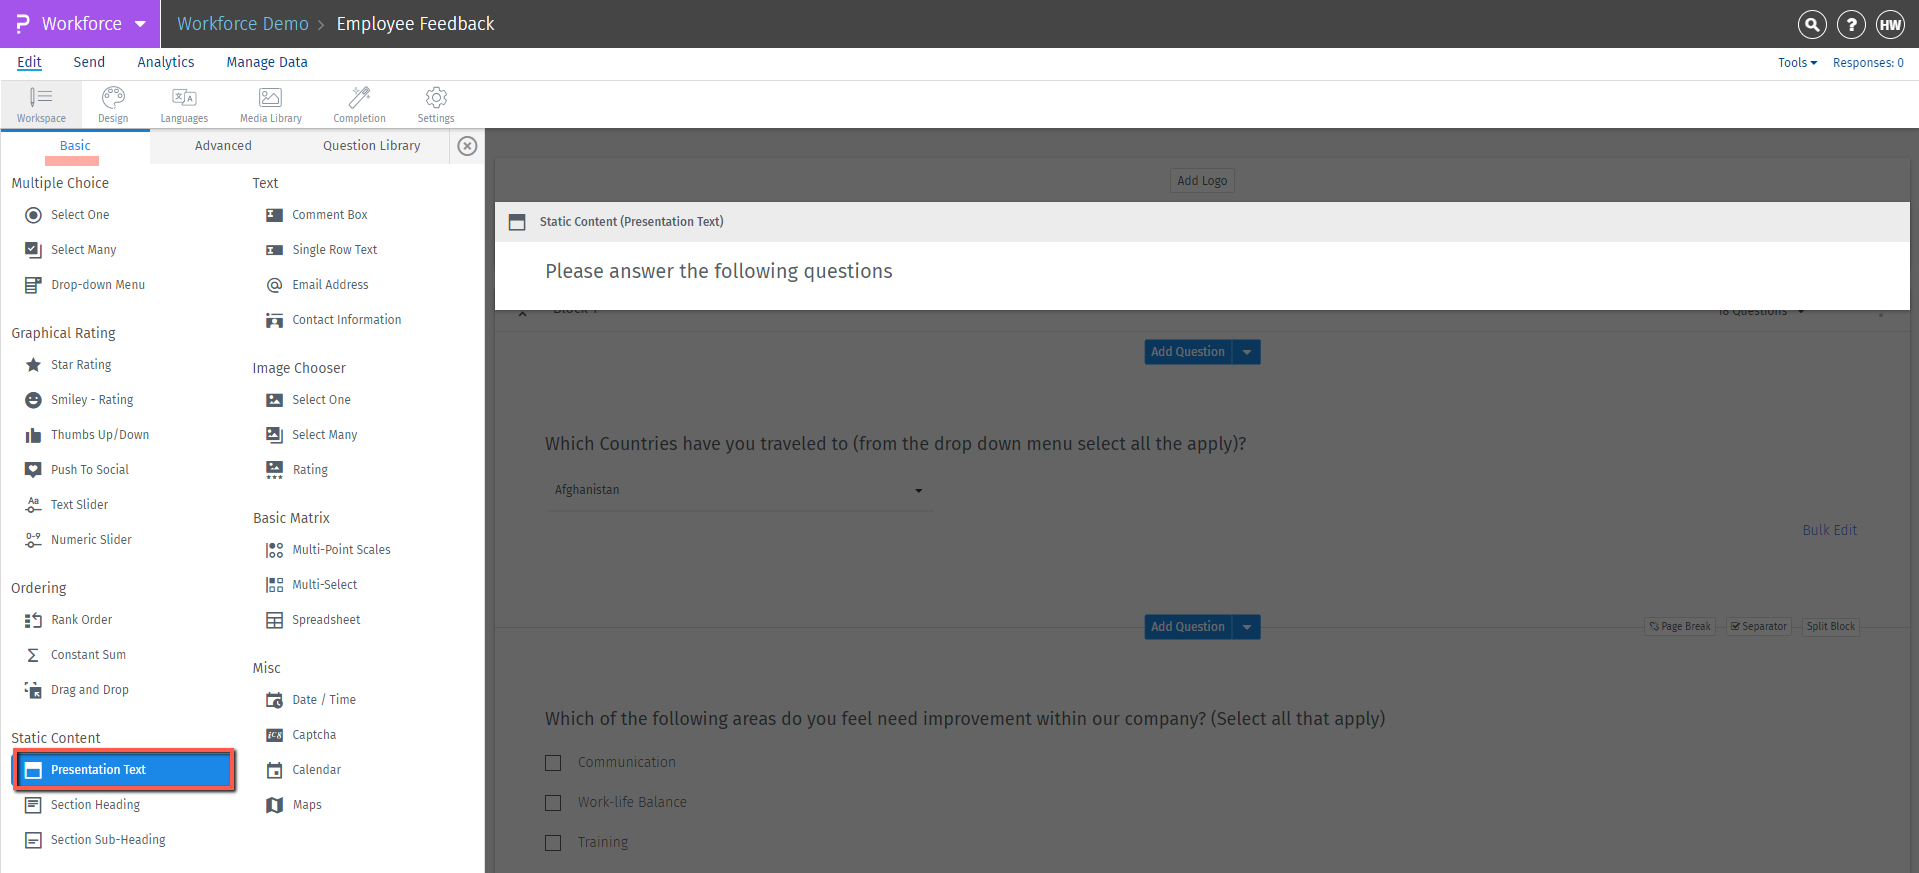Open the search tool in the top bar
This screenshot has width=1919, height=873.
(x=1811, y=24)
